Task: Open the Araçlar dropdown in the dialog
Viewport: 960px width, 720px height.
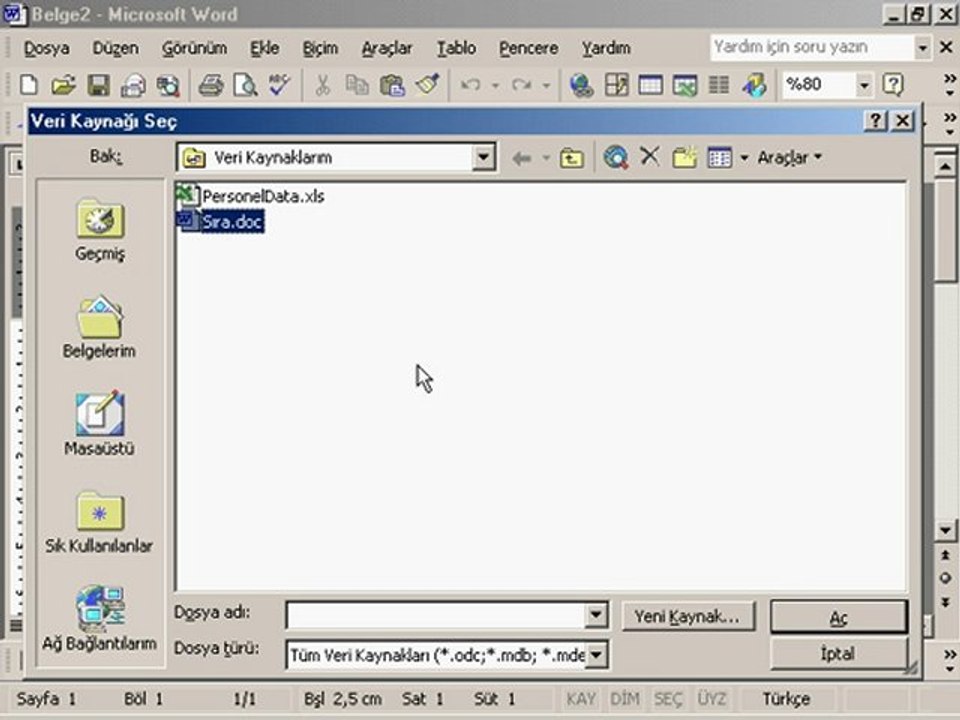Action: tap(789, 158)
